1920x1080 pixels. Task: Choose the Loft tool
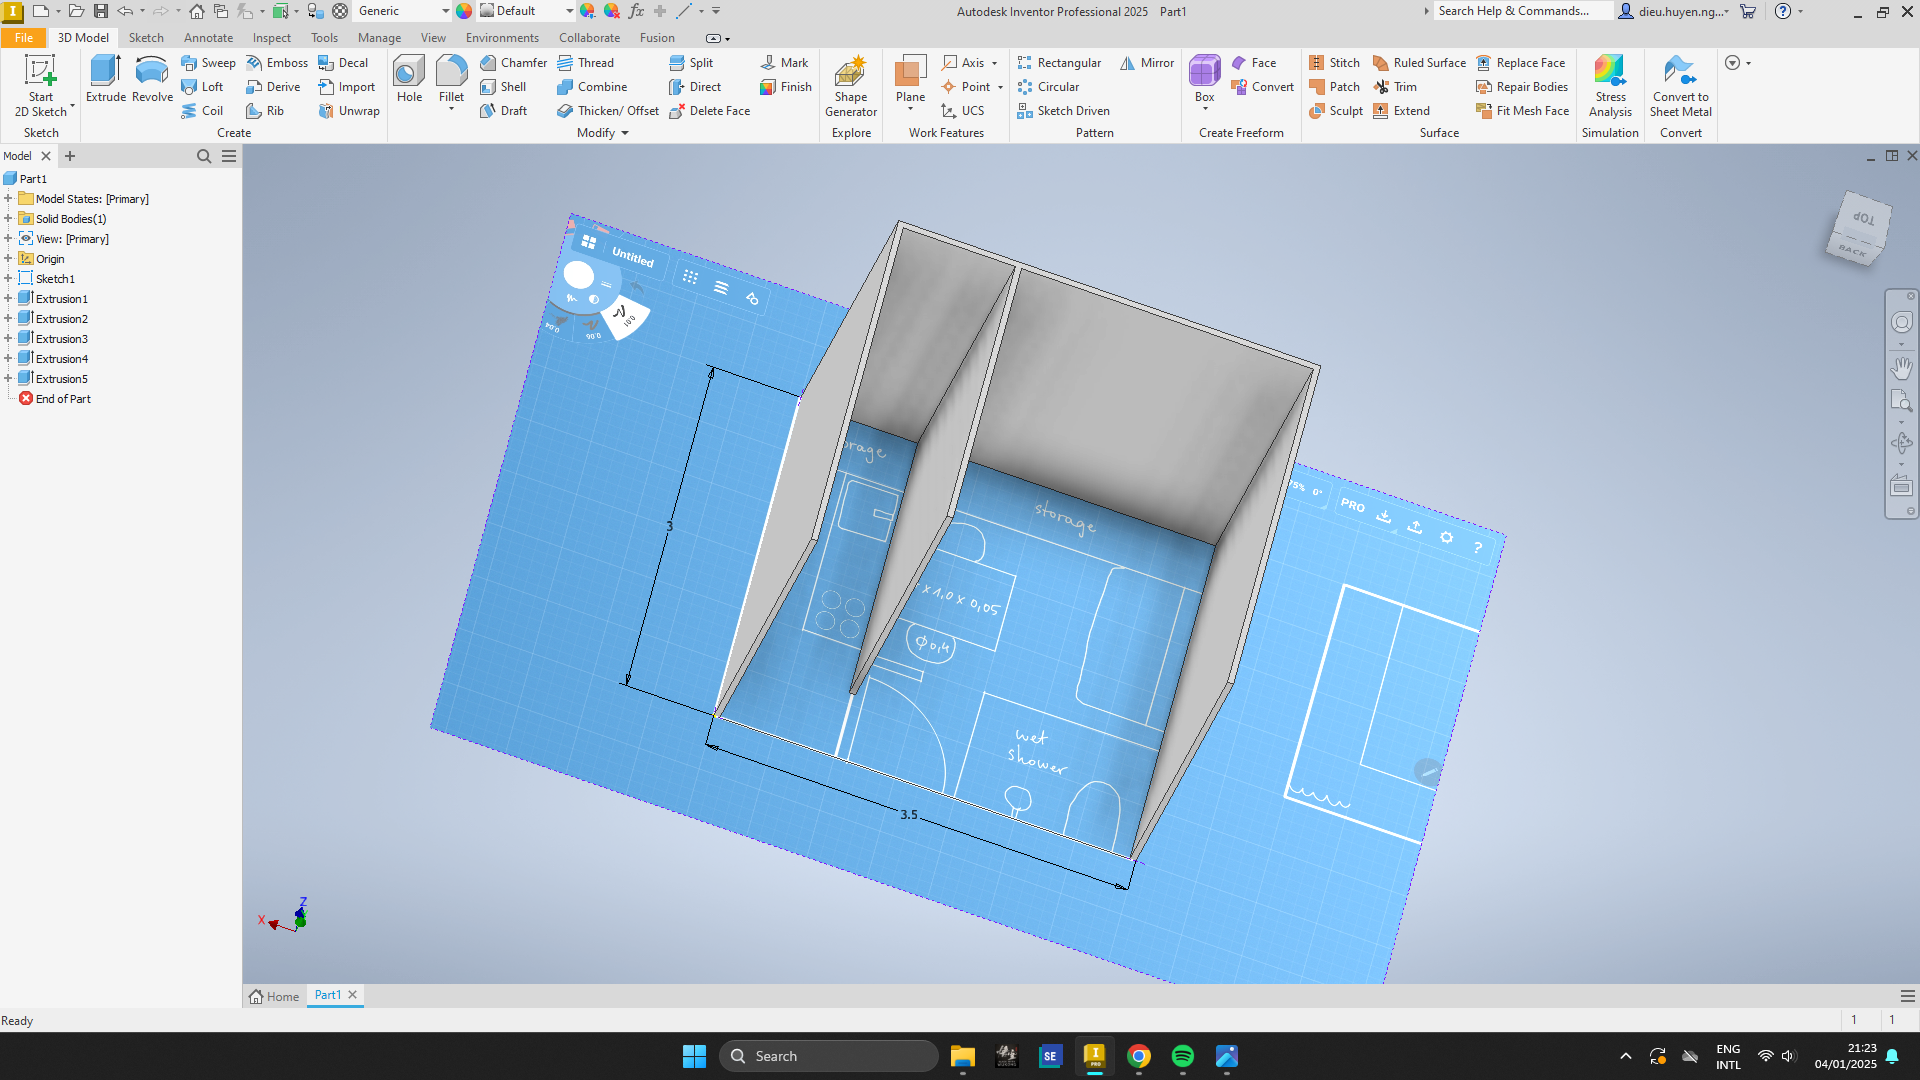(202, 87)
